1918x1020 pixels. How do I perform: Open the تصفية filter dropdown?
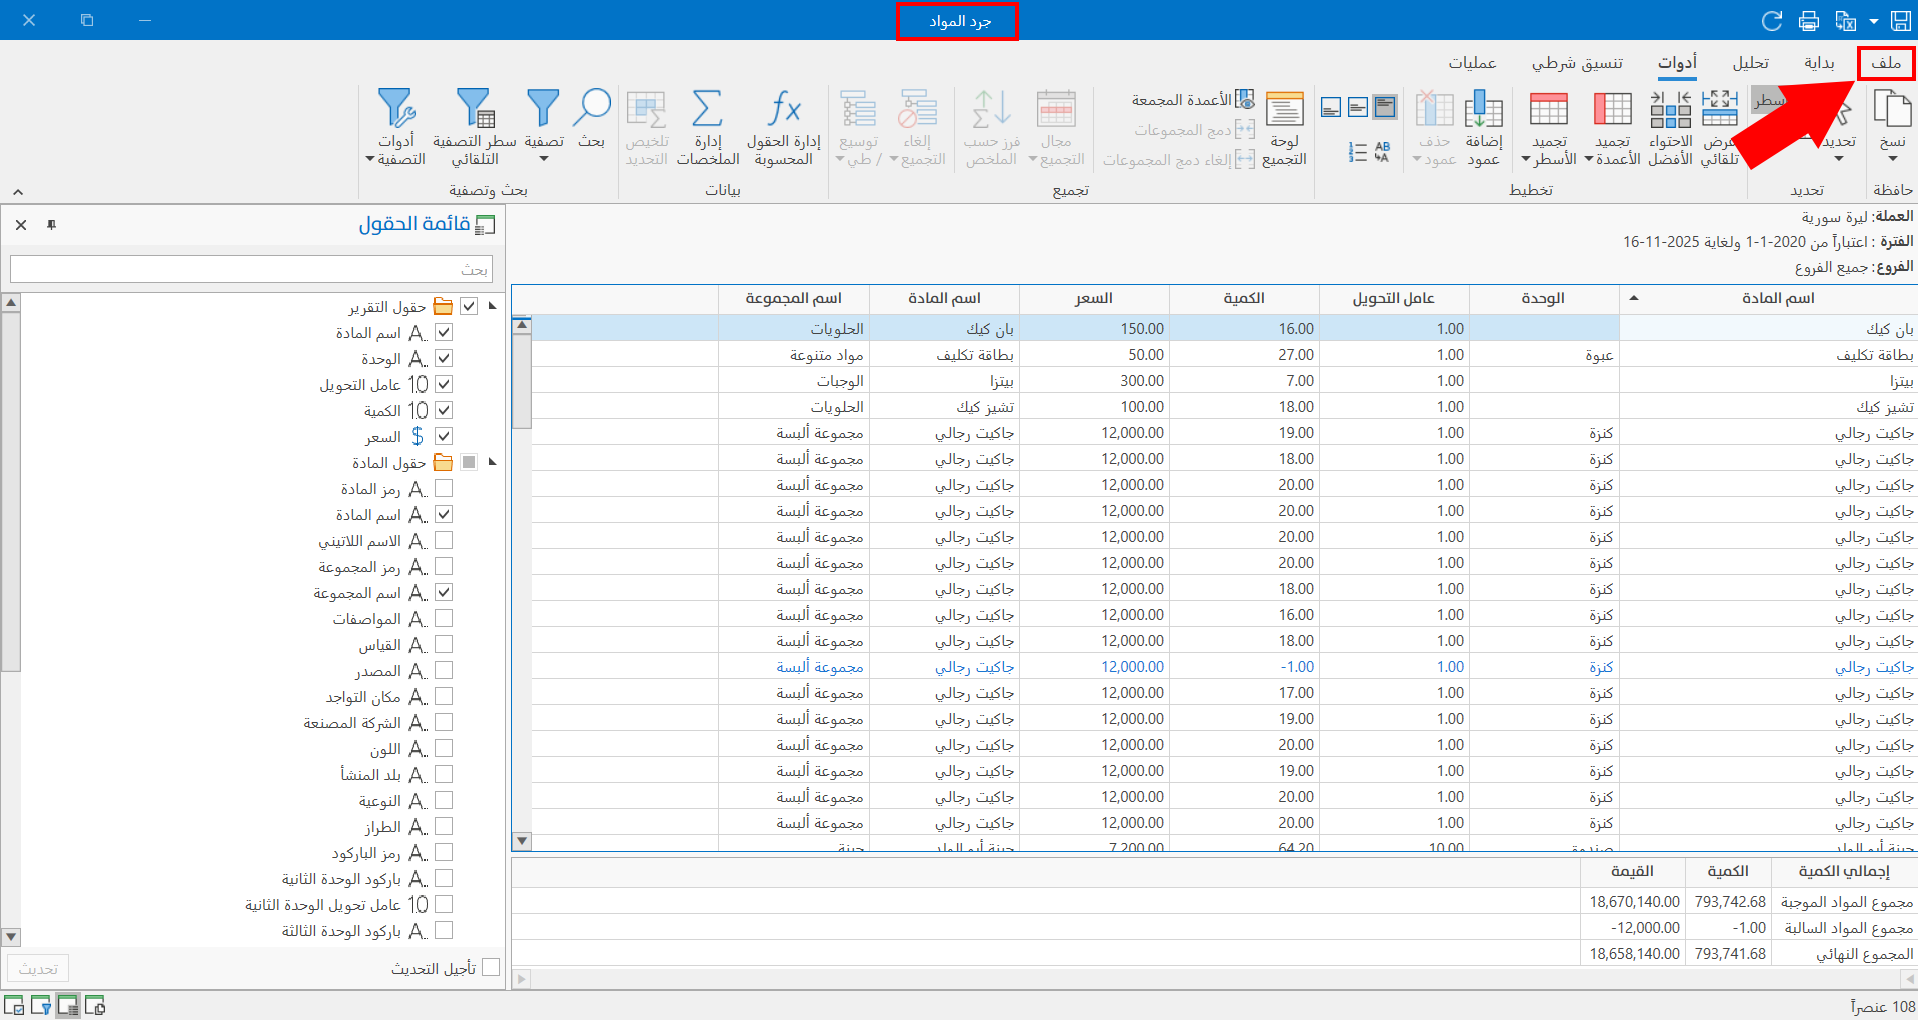544,159
